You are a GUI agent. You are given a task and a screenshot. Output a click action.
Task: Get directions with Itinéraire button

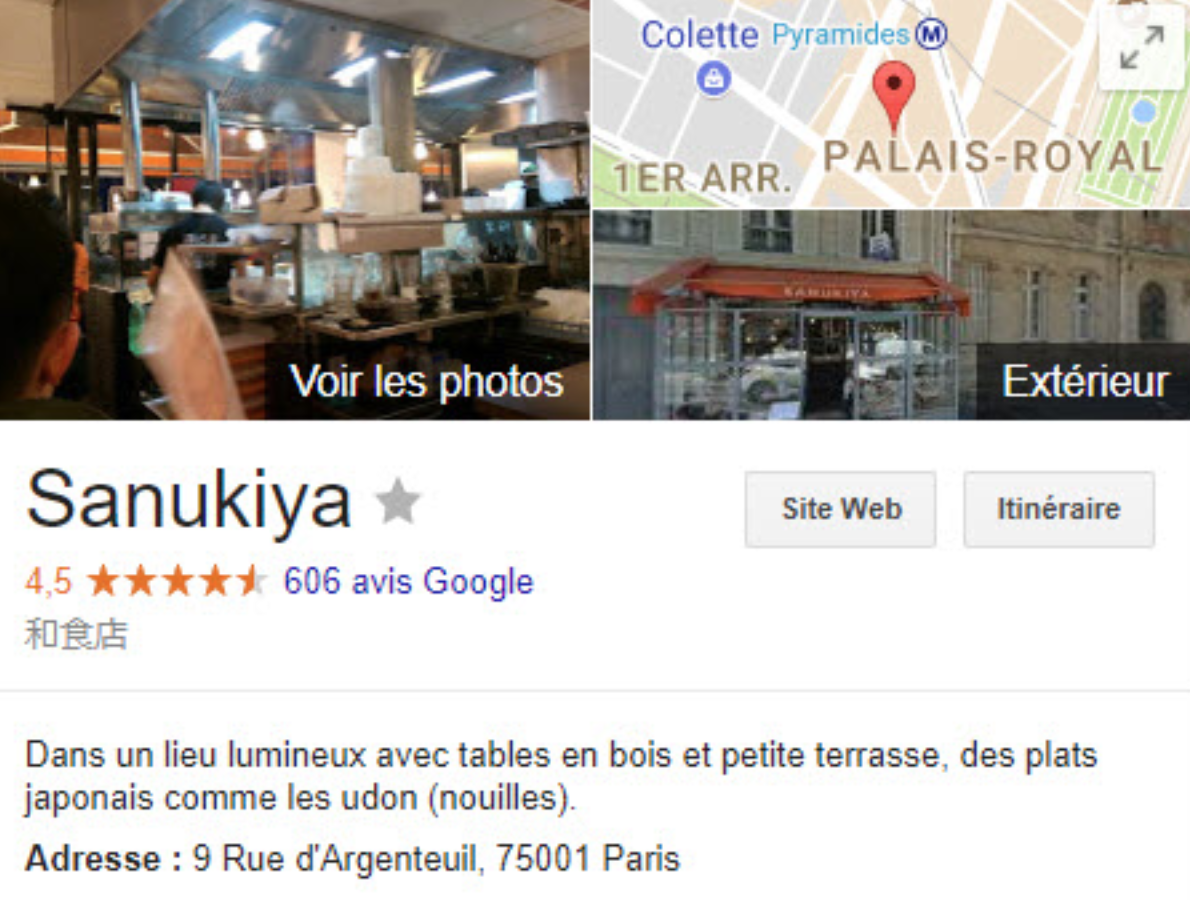pos(1059,509)
